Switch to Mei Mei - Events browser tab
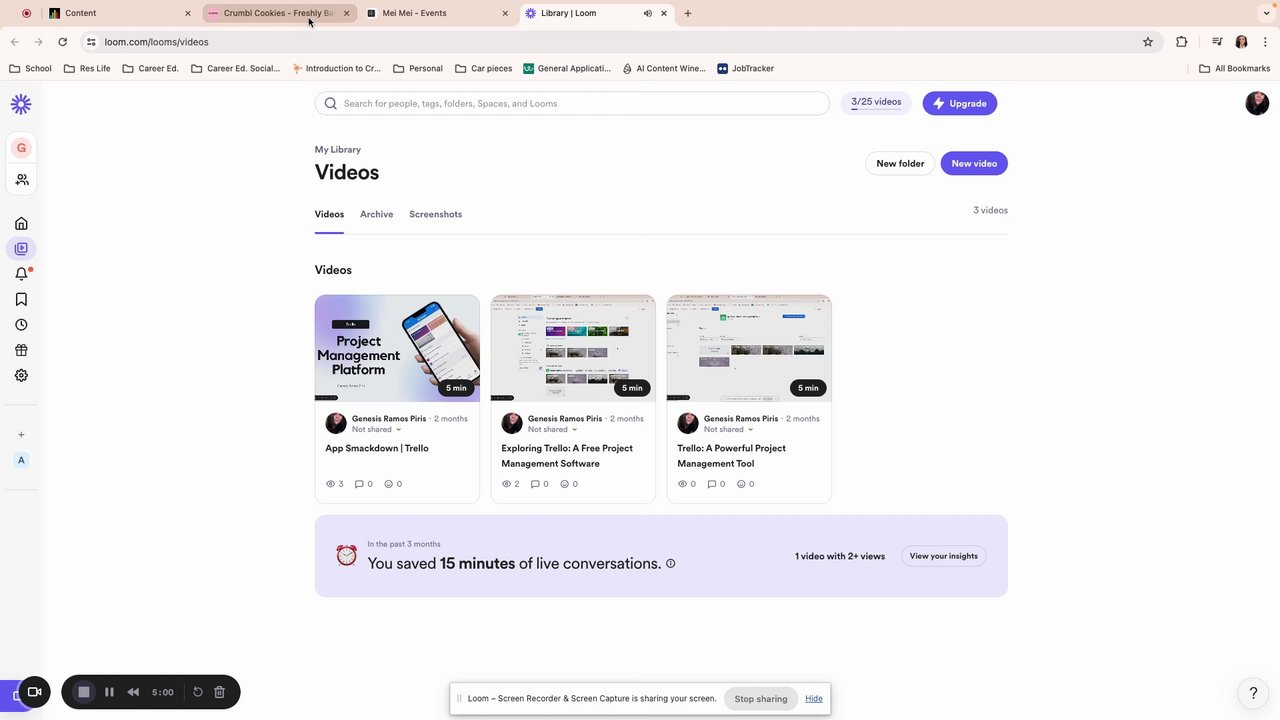 tap(437, 13)
